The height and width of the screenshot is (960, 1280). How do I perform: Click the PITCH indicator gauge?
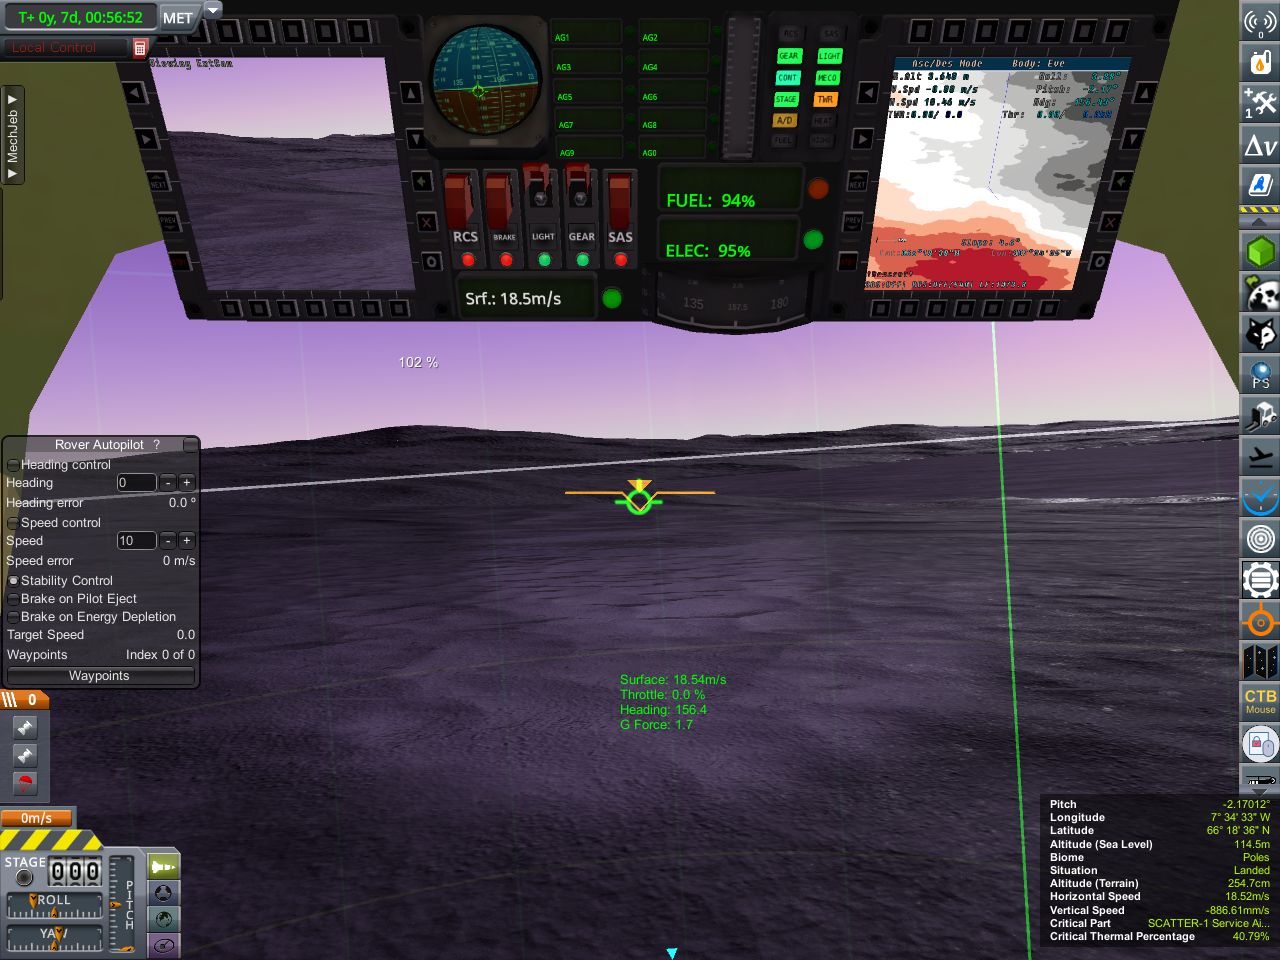(x=122, y=904)
